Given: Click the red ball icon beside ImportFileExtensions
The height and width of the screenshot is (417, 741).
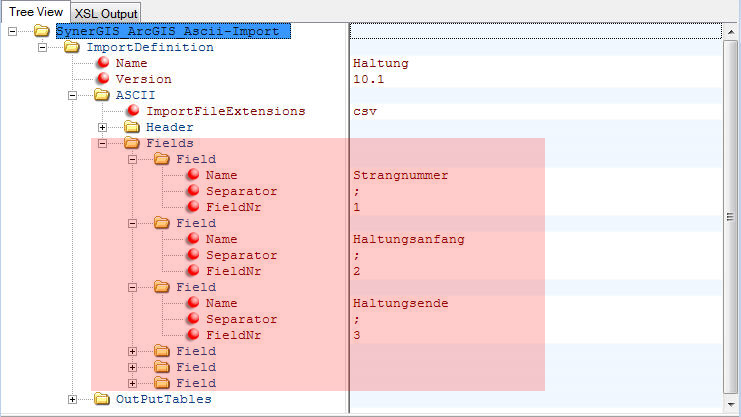Looking at the screenshot, I should point(132,111).
